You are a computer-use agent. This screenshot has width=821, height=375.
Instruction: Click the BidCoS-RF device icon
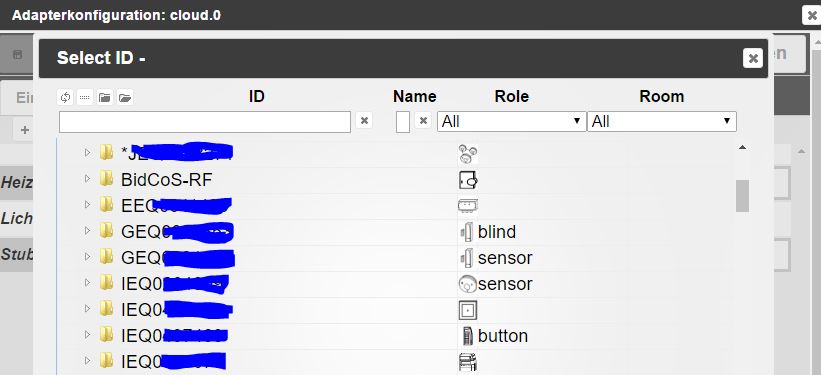click(468, 180)
